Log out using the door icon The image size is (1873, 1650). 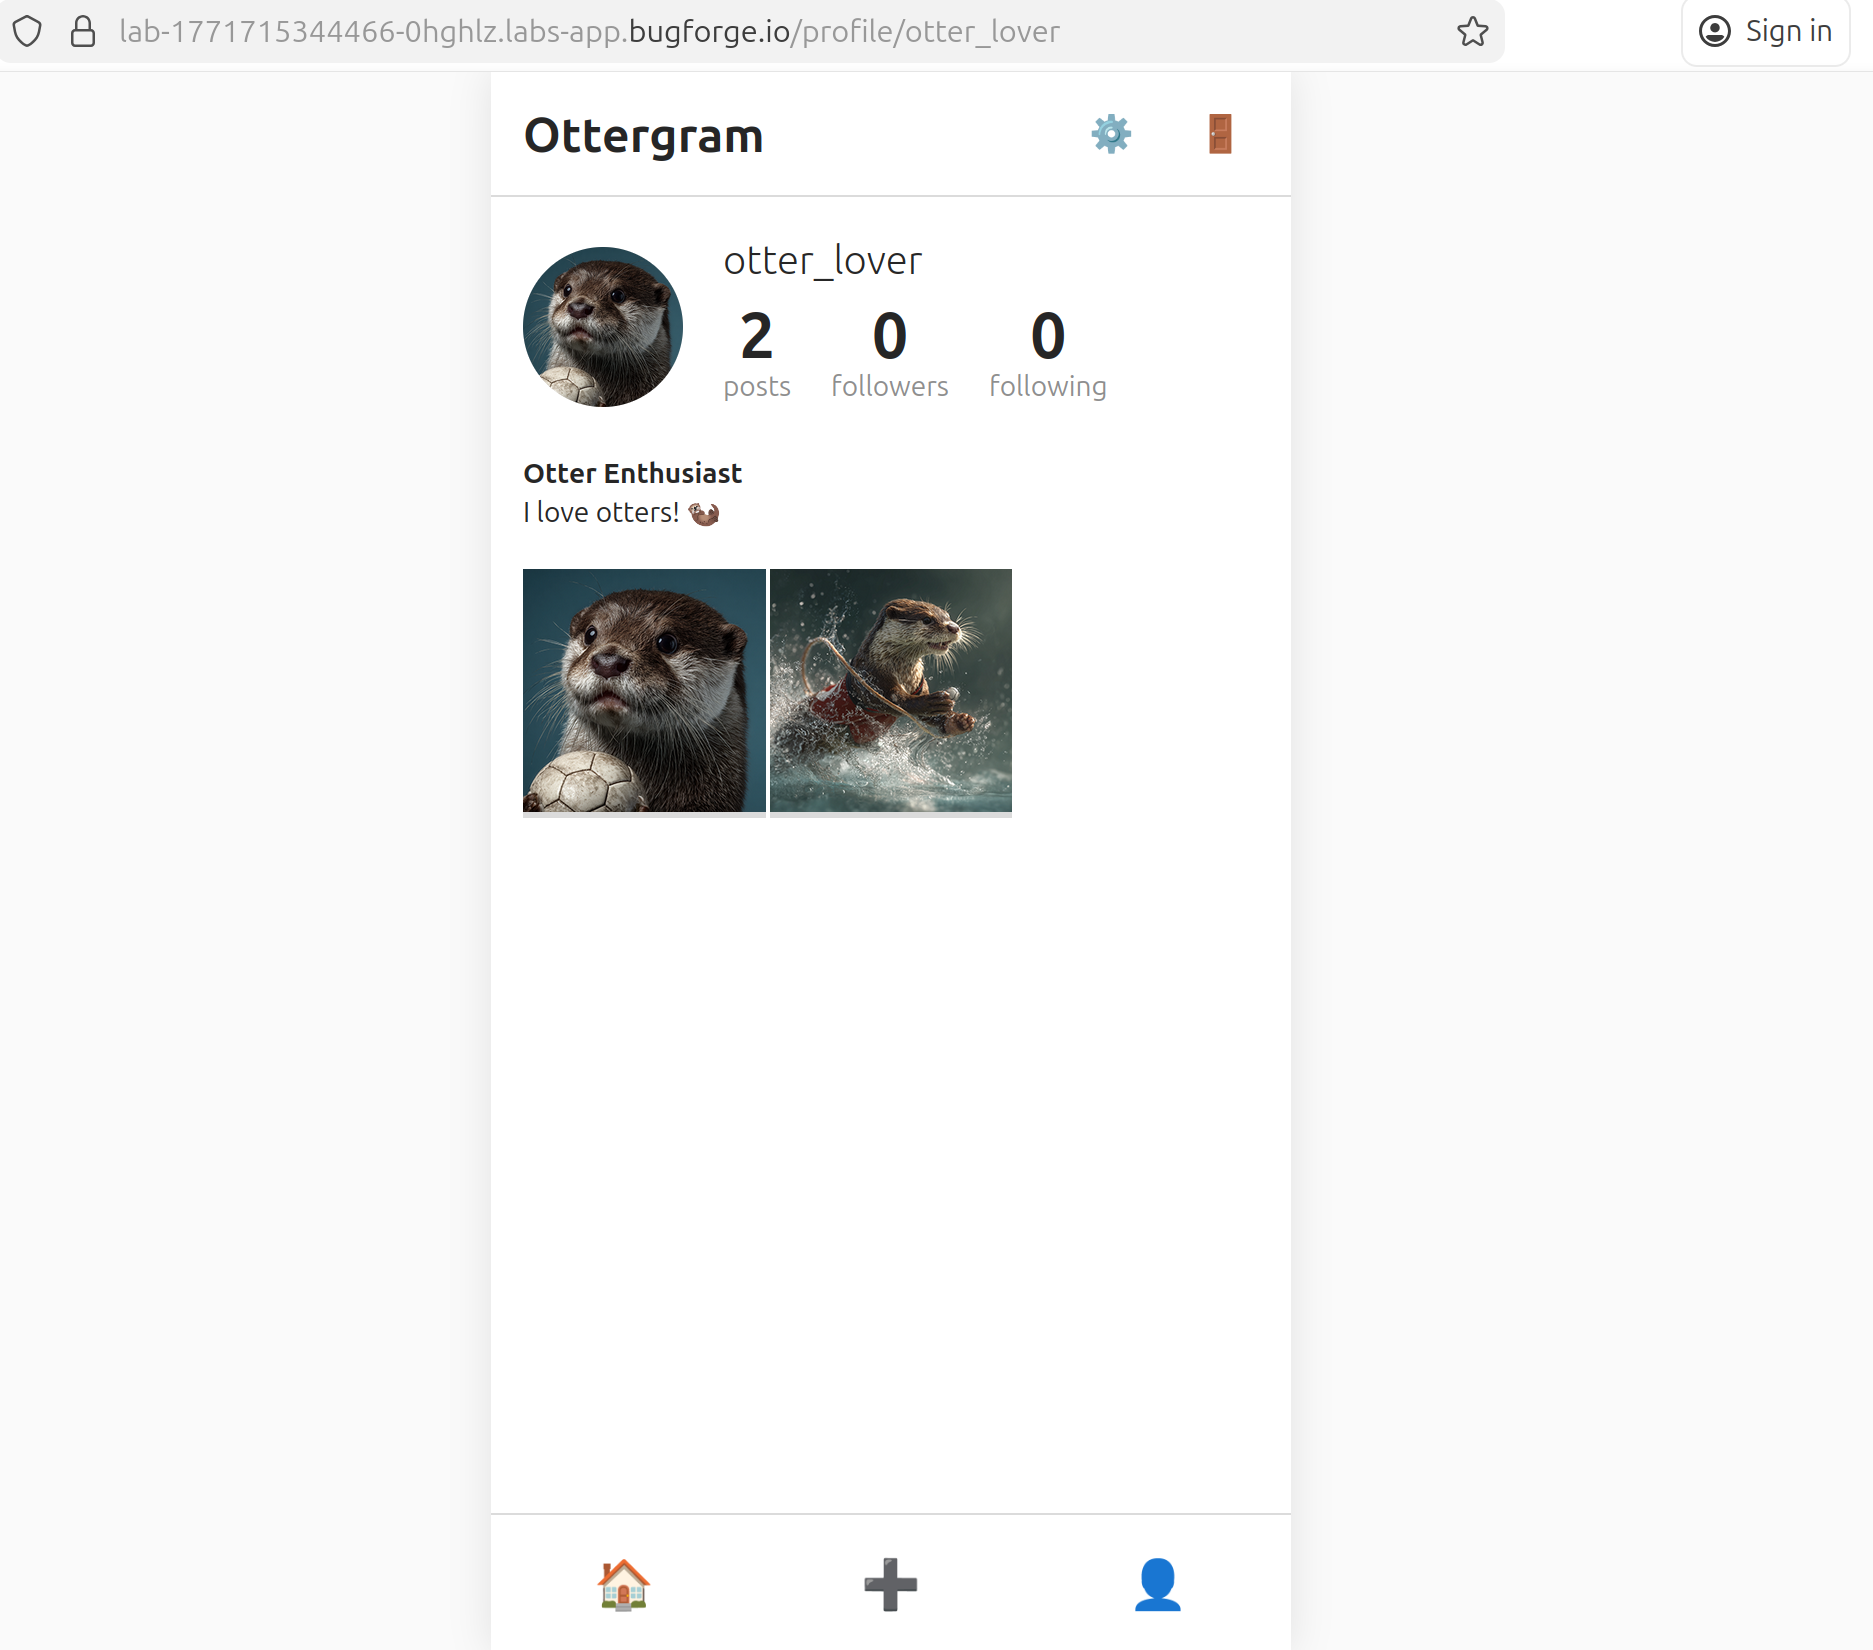[1219, 134]
